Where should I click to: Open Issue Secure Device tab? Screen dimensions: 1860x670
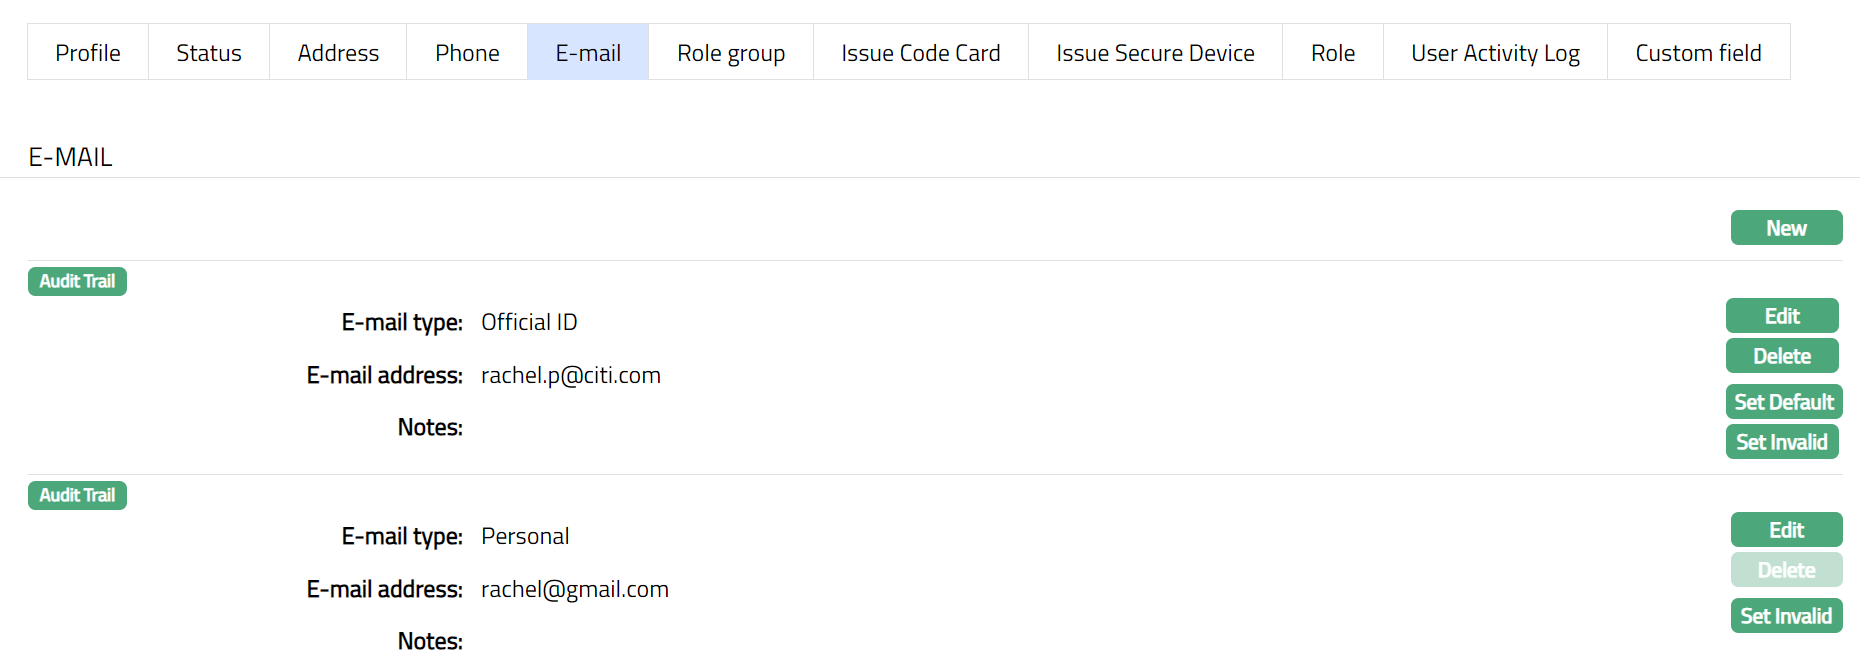[x=1155, y=53]
